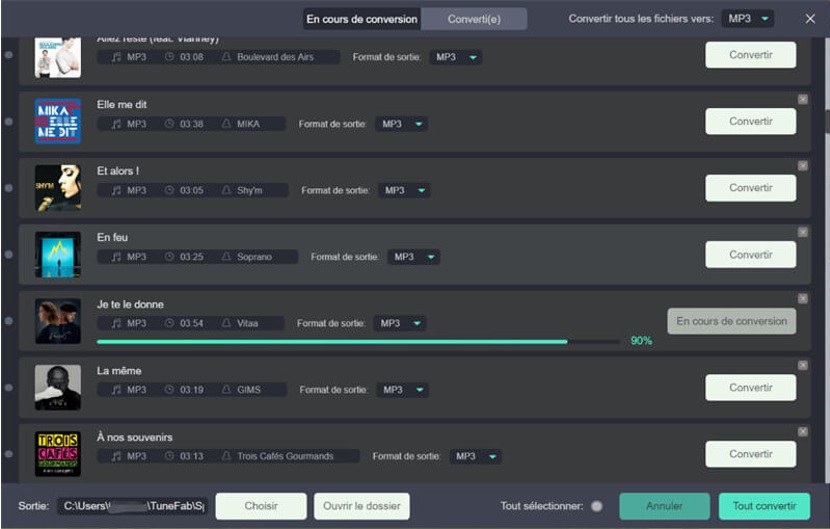The height and width of the screenshot is (529, 830).
Task: Click the En cours de conversion status button
Action: [732, 321]
